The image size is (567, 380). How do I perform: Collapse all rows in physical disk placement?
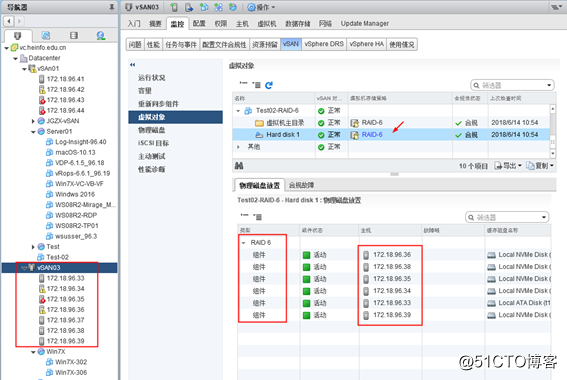(x=244, y=216)
